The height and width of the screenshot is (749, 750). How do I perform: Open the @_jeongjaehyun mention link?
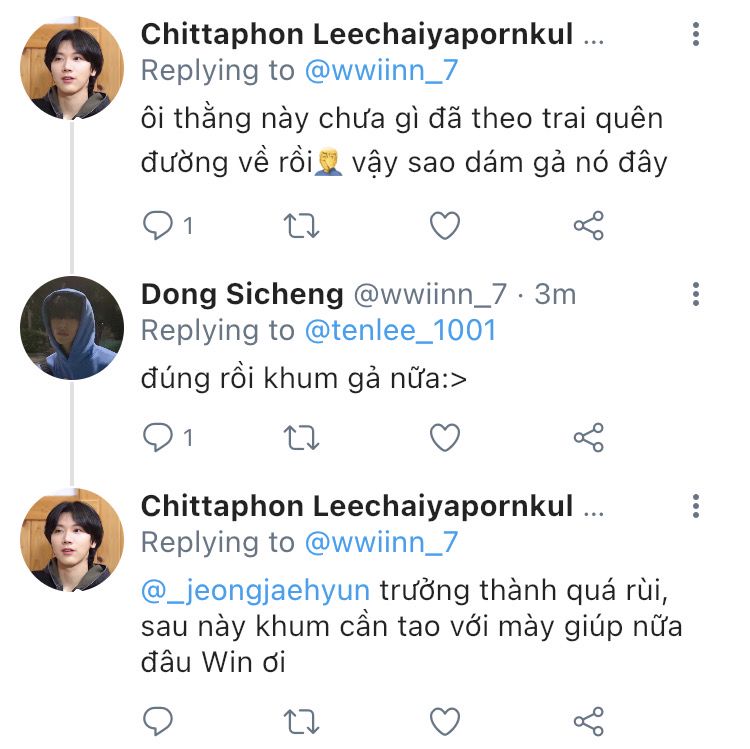coord(255,591)
